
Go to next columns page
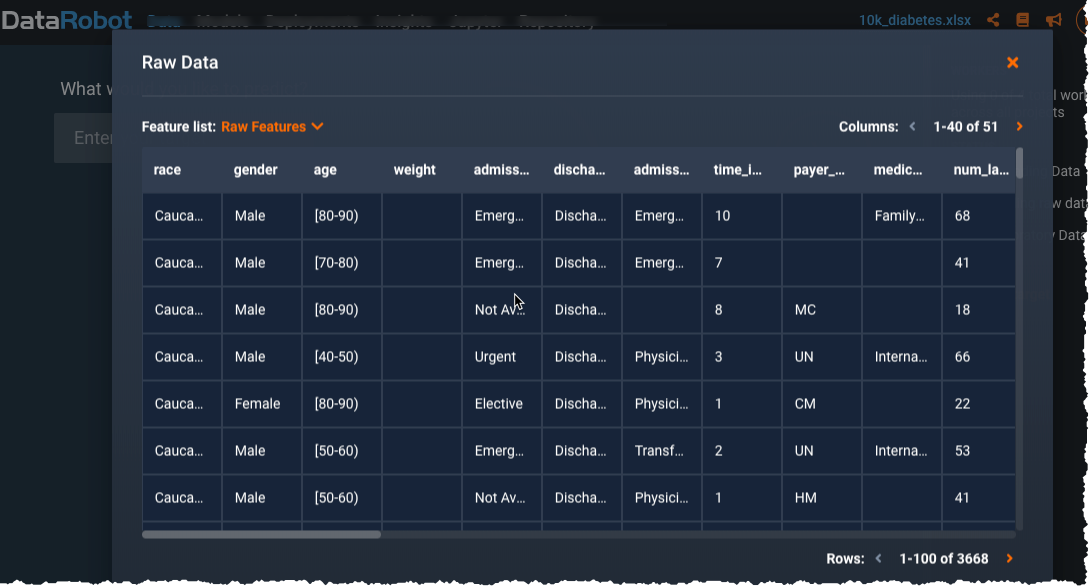point(1019,127)
